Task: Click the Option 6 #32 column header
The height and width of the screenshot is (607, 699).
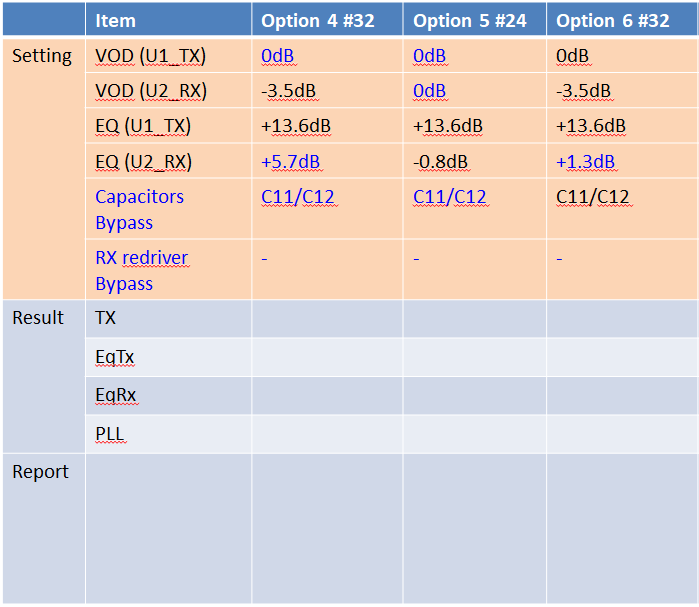Action: point(613,20)
